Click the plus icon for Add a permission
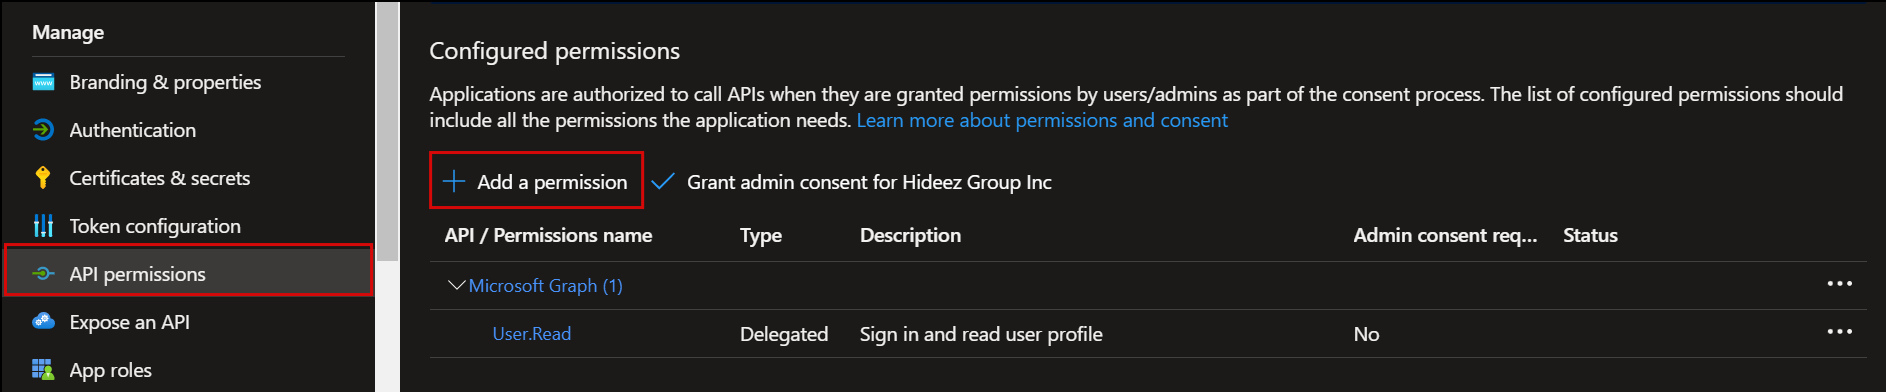The image size is (1886, 392). pos(454,181)
